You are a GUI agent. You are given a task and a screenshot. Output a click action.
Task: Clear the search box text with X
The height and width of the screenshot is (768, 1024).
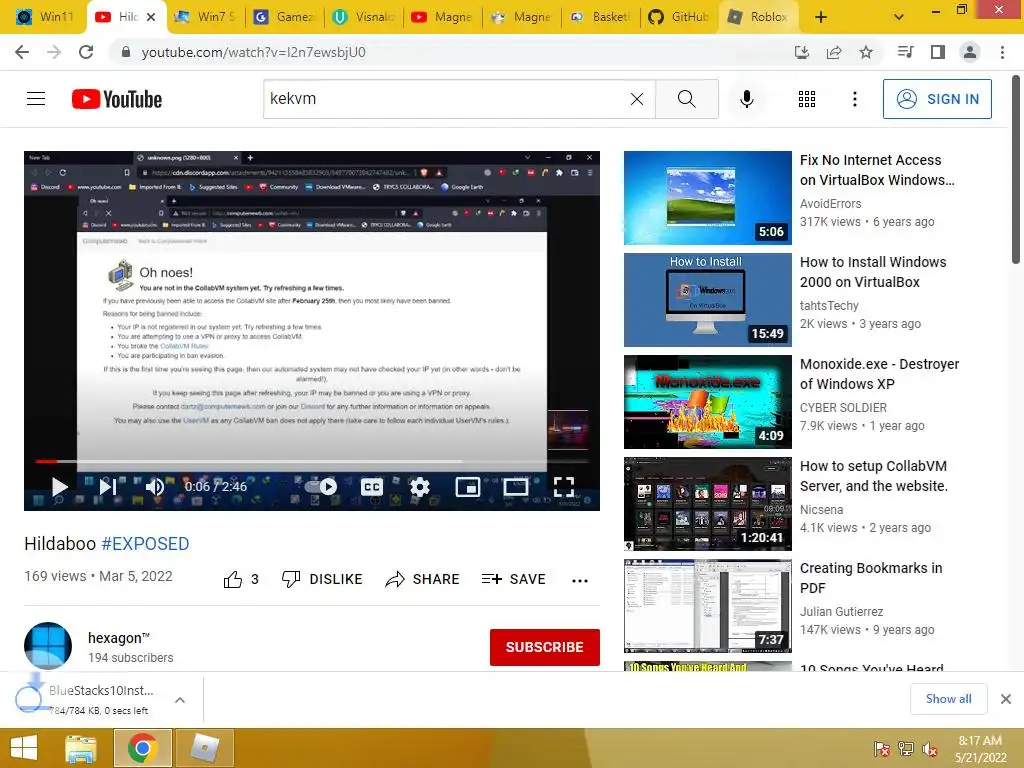pyautogui.click(x=637, y=99)
